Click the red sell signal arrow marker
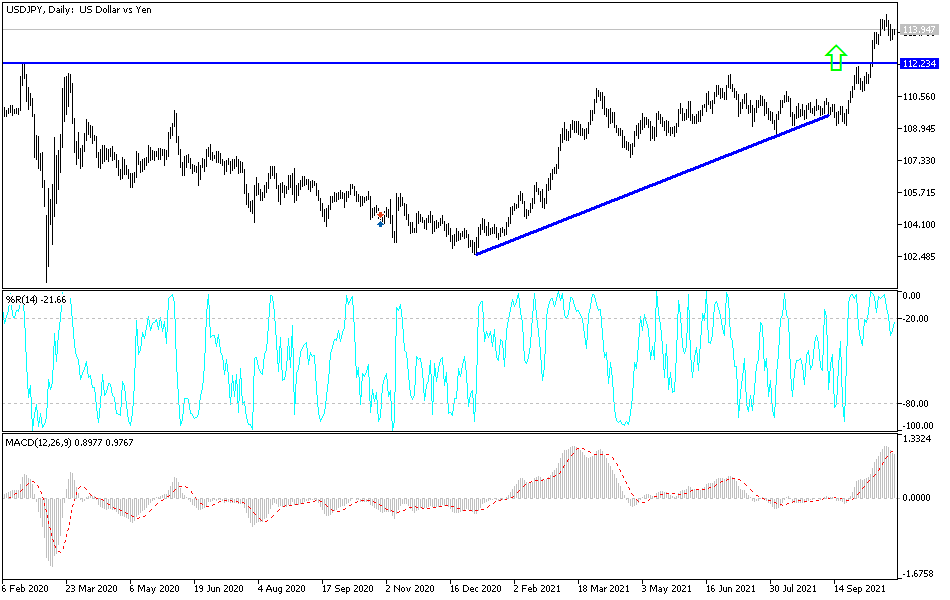Viewport: 950px width, 600px height. [380, 215]
